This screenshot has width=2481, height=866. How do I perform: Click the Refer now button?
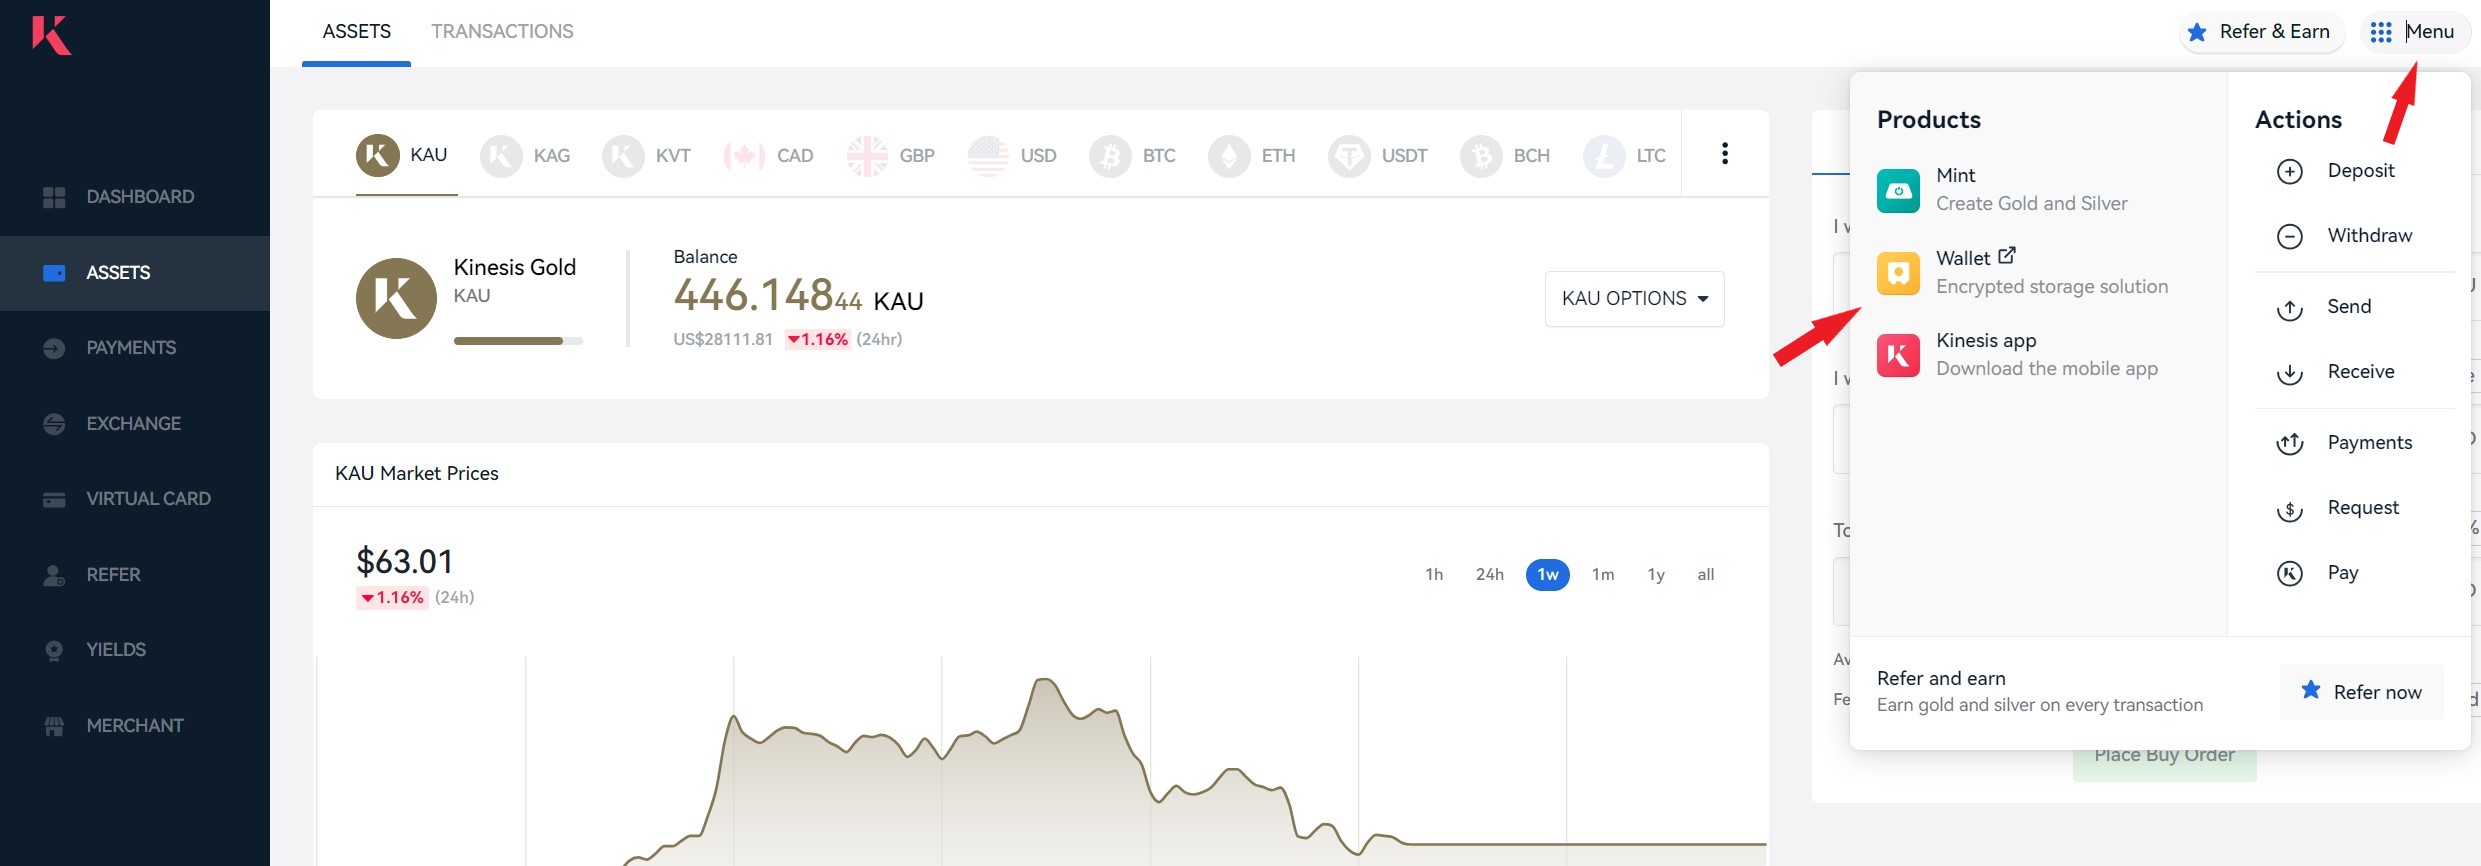coord(2361,692)
